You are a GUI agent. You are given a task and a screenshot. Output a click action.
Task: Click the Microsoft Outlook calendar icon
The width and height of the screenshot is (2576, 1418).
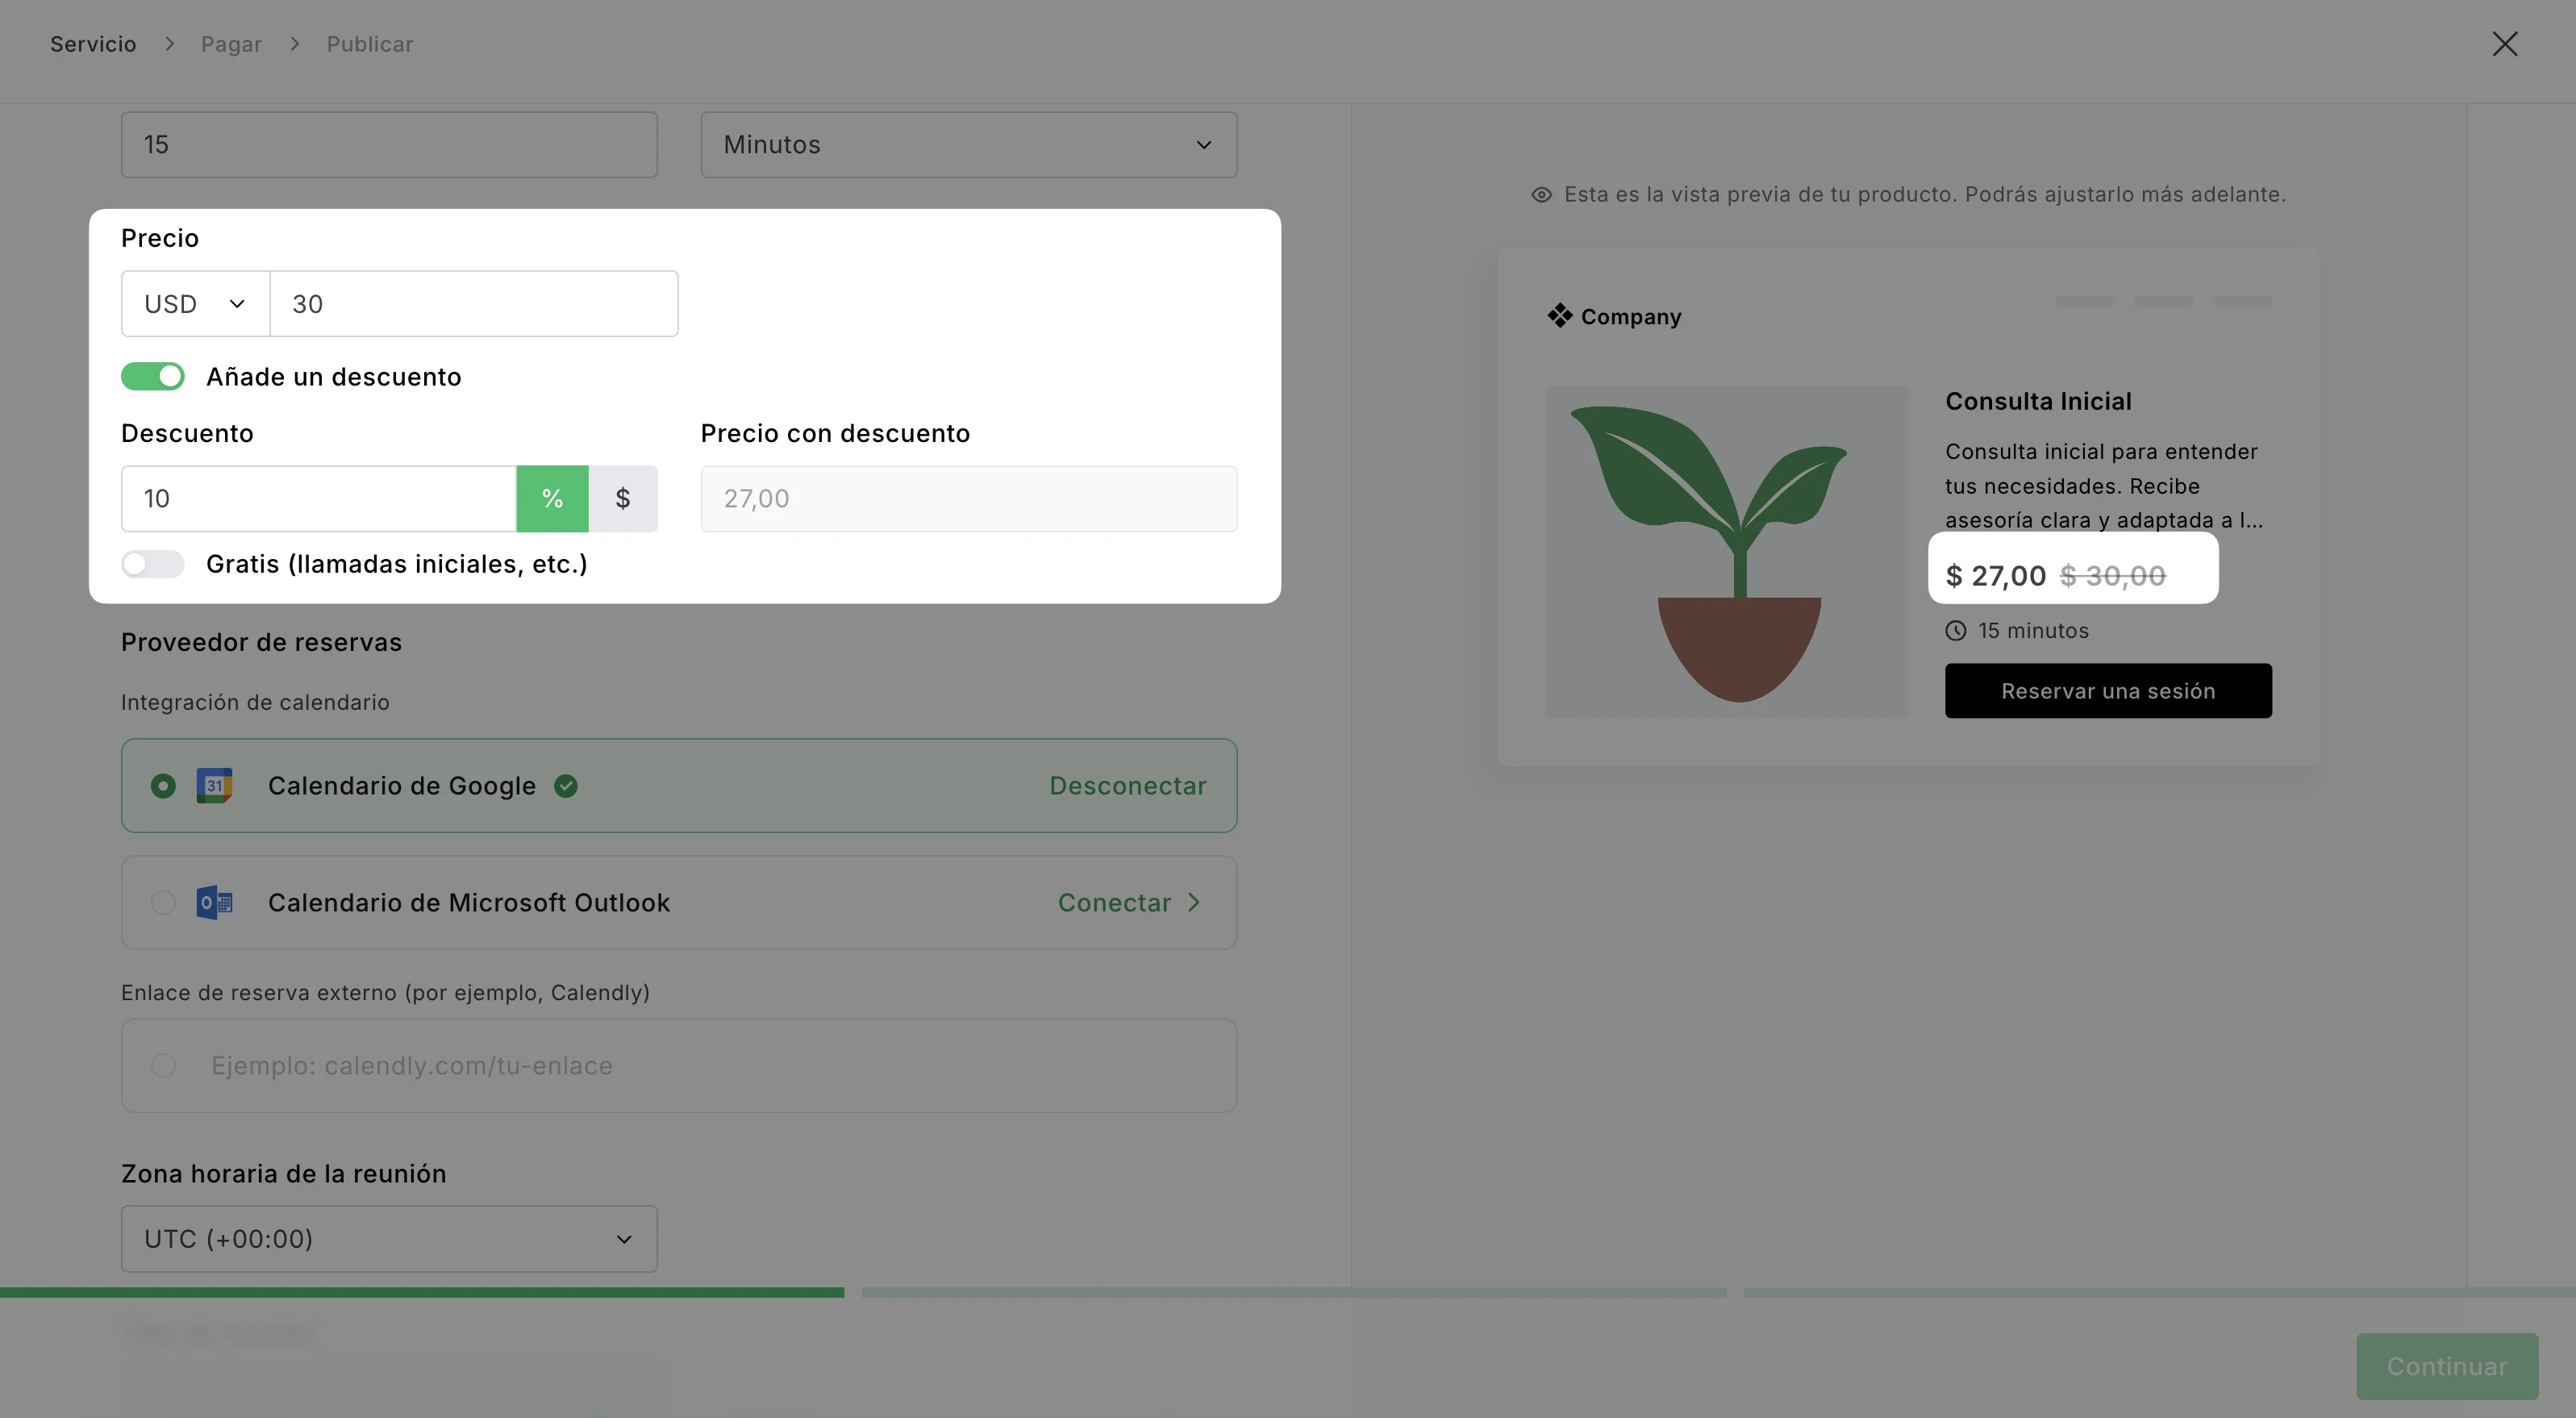click(214, 903)
